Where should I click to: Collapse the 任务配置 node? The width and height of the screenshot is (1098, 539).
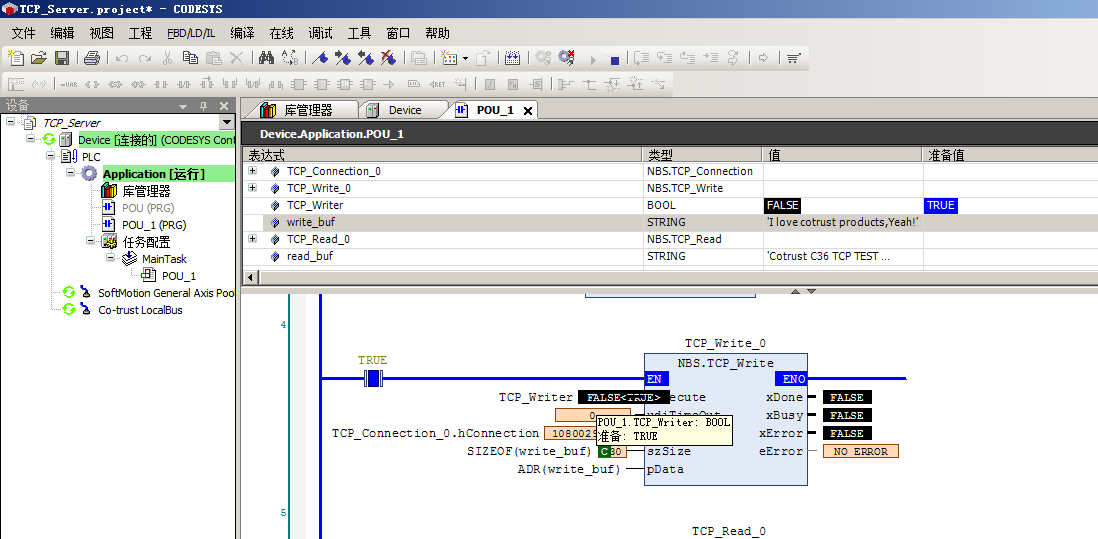91,241
